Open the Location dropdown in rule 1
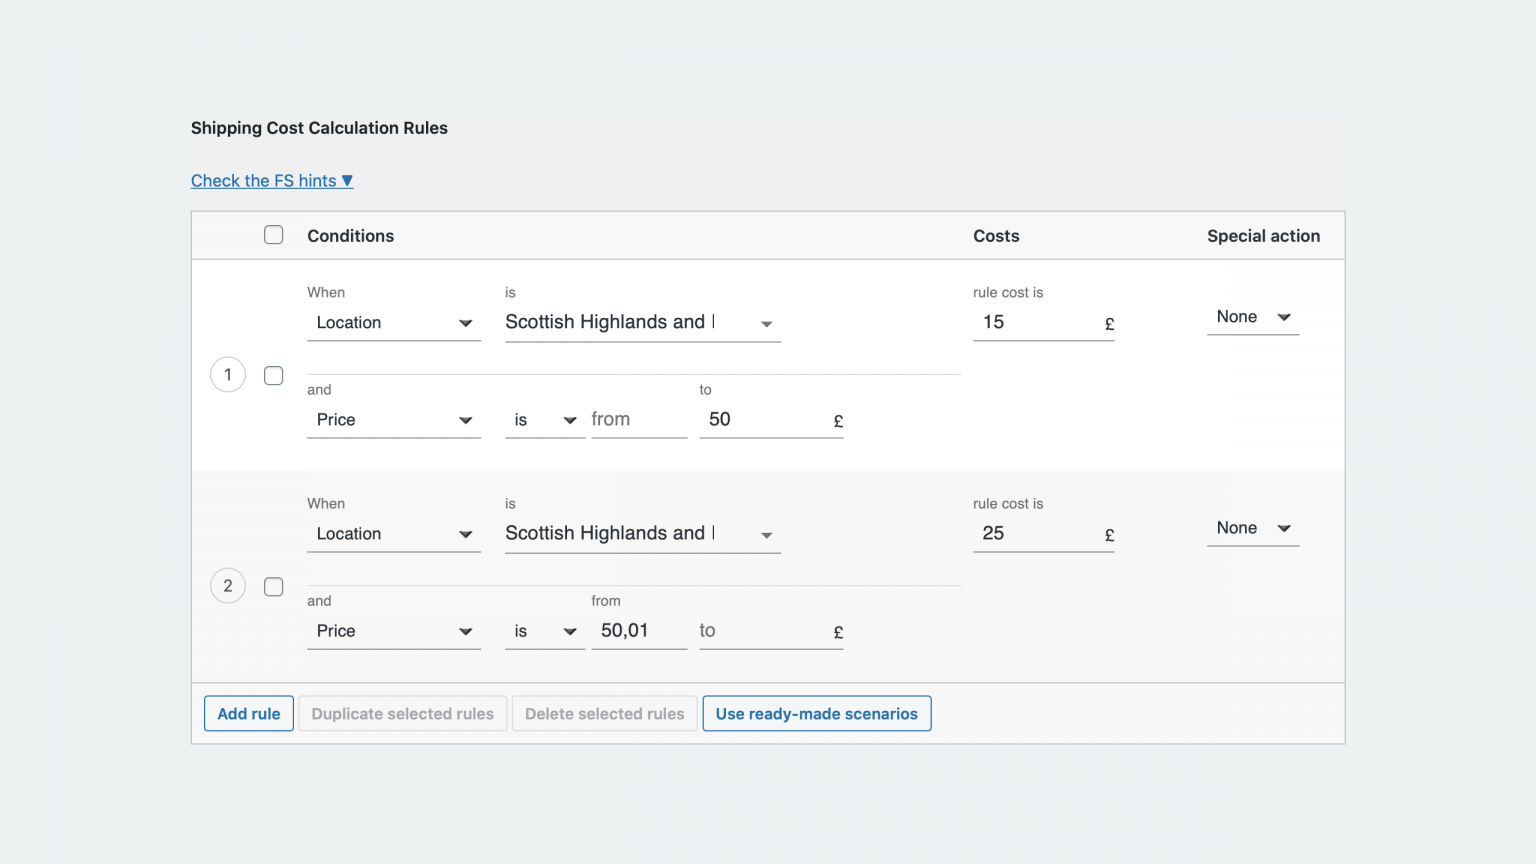 click(393, 322)
